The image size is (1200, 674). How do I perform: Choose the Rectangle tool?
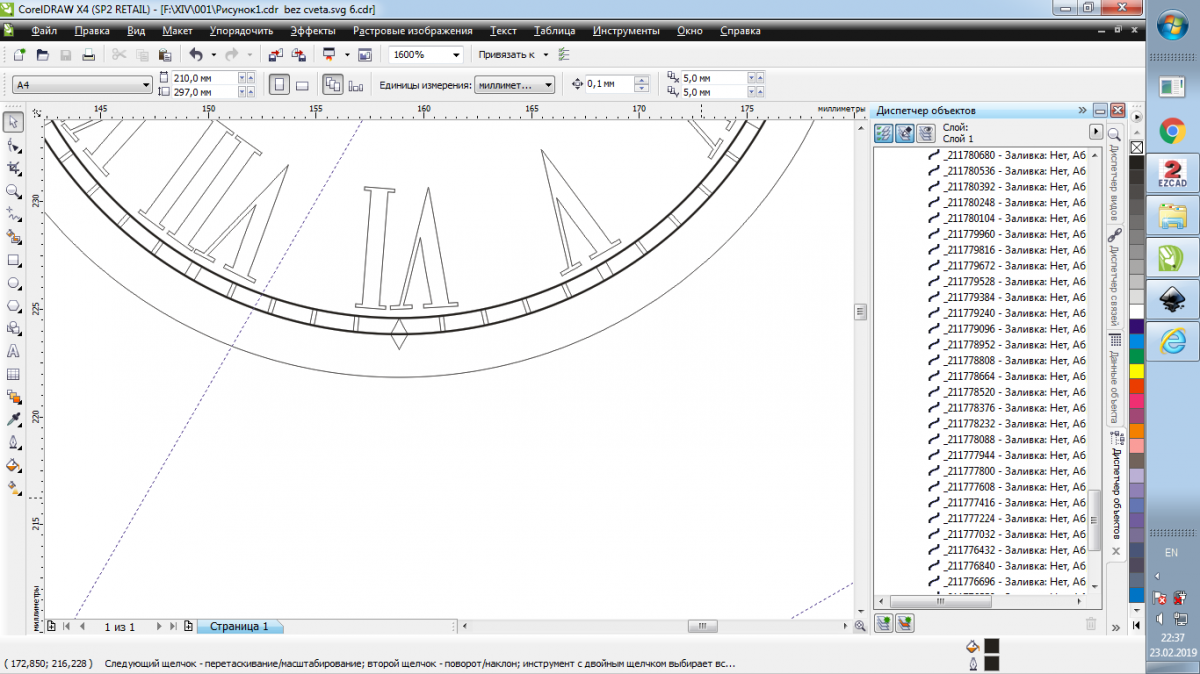click(14, 260)
